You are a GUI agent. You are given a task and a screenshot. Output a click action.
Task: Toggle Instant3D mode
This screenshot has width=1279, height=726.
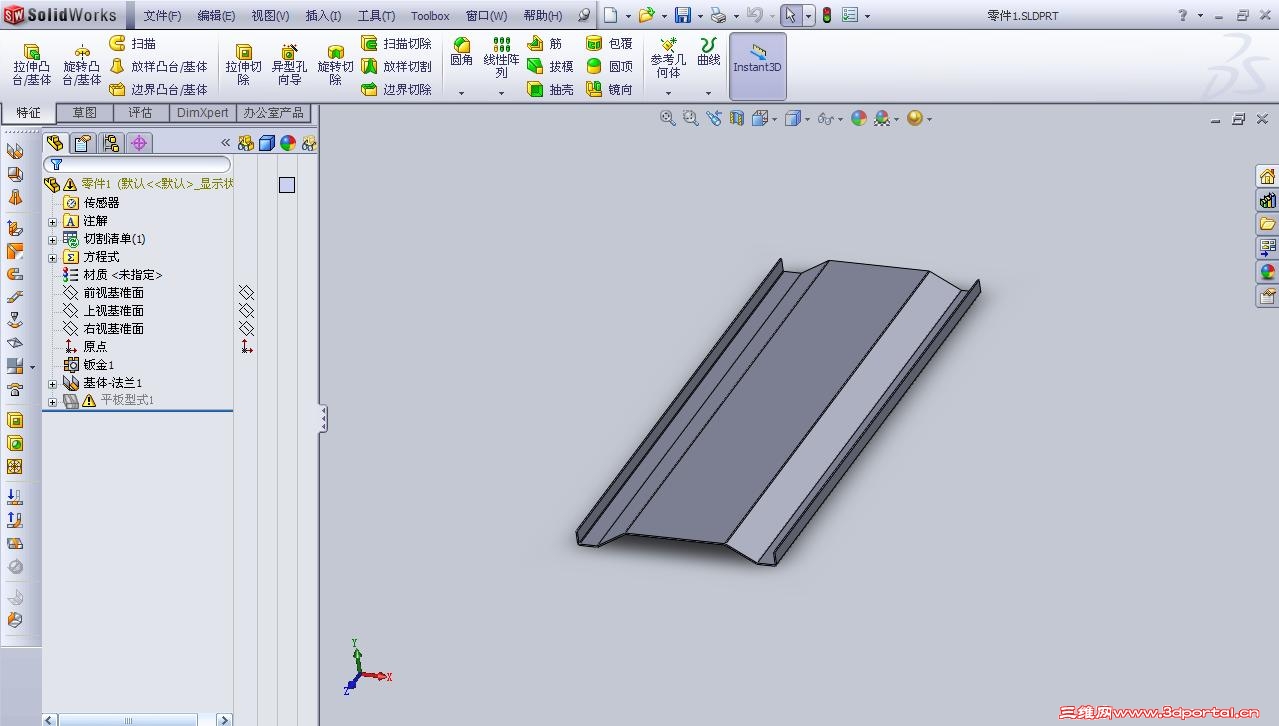[757, 66]
